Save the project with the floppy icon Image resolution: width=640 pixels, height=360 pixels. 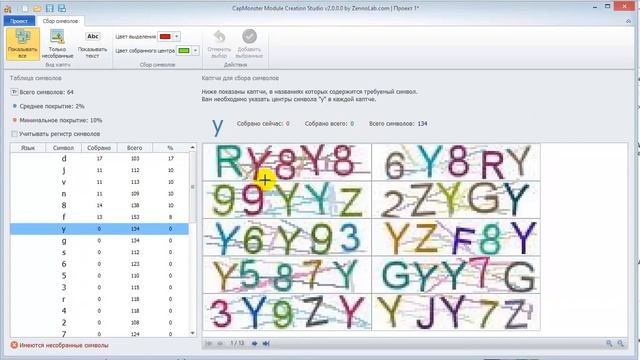tap(49, 8)
